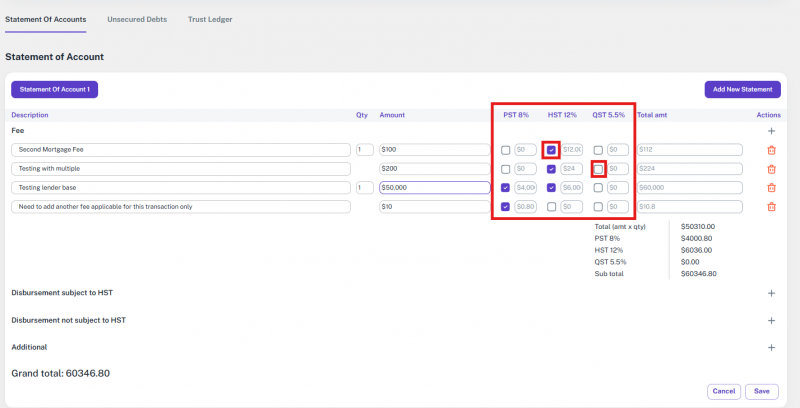The height and width of the screenshot is (408, 800).
Task: Remove the Testing lender base row
Action: 771,188
